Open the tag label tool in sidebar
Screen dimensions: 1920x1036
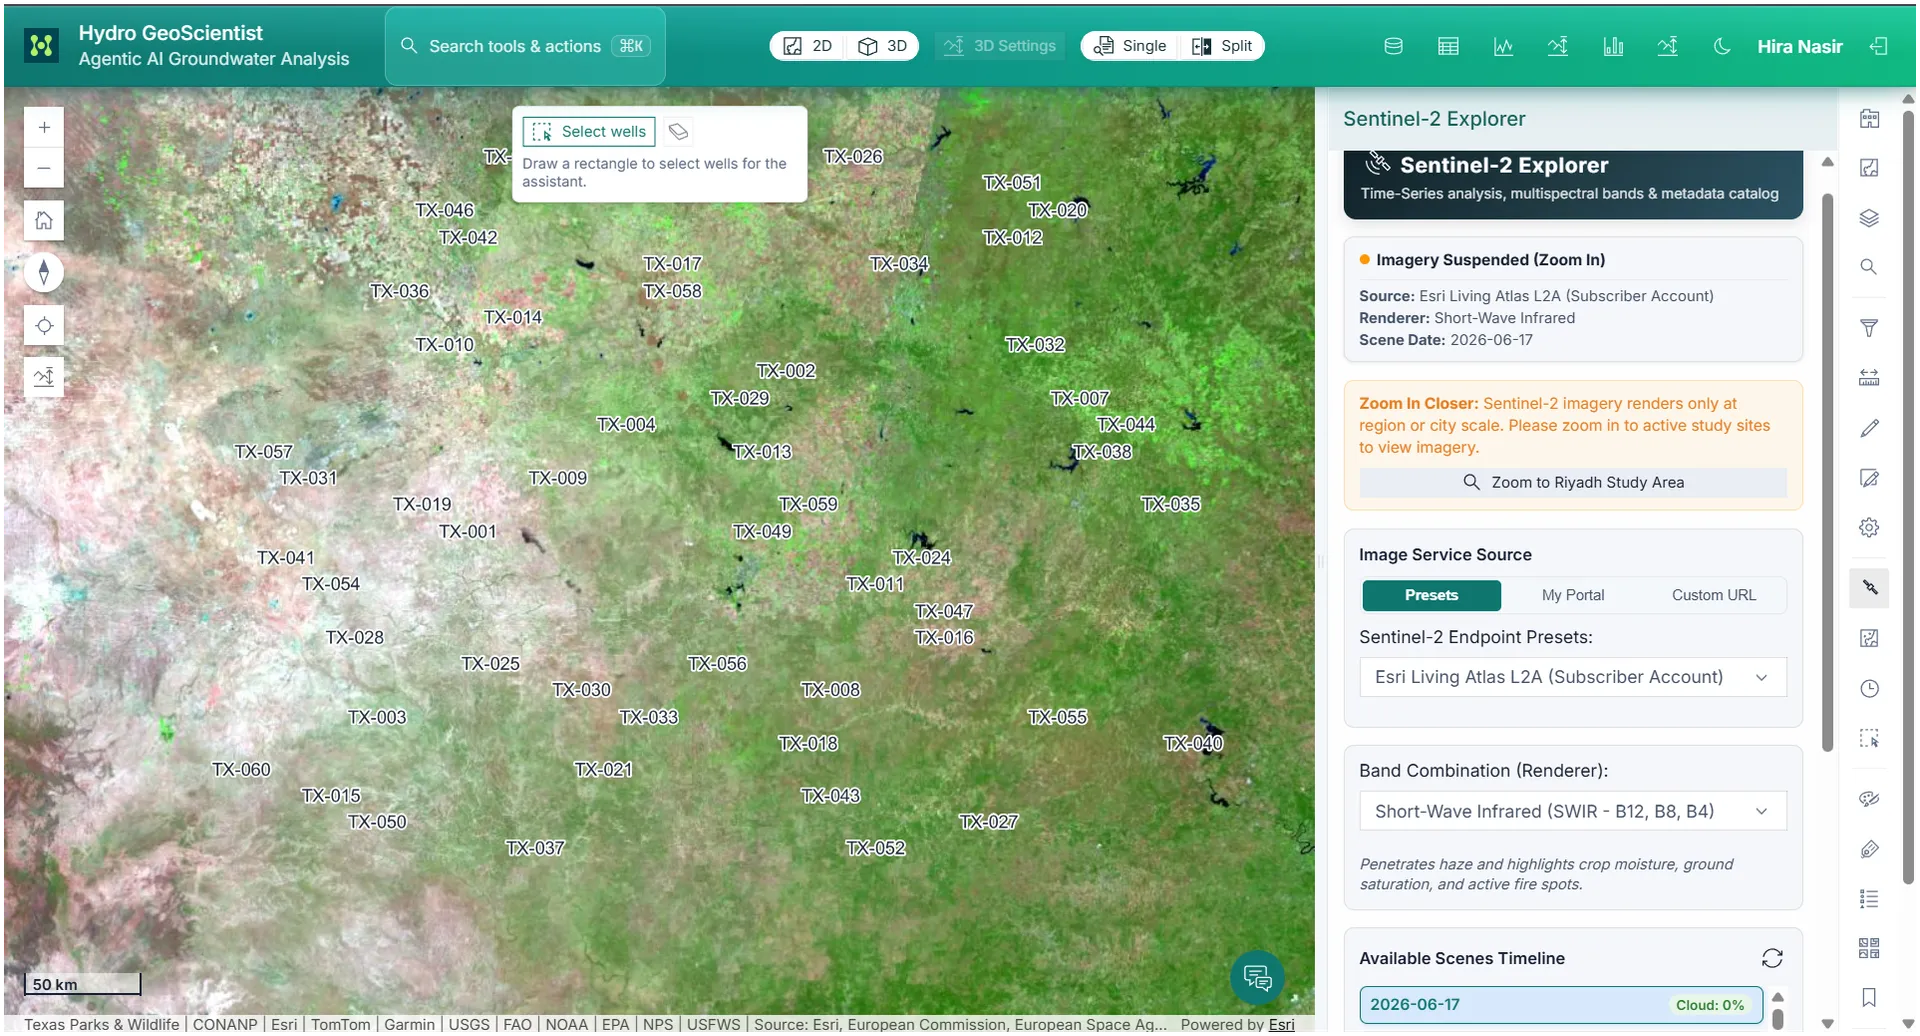1869,849
